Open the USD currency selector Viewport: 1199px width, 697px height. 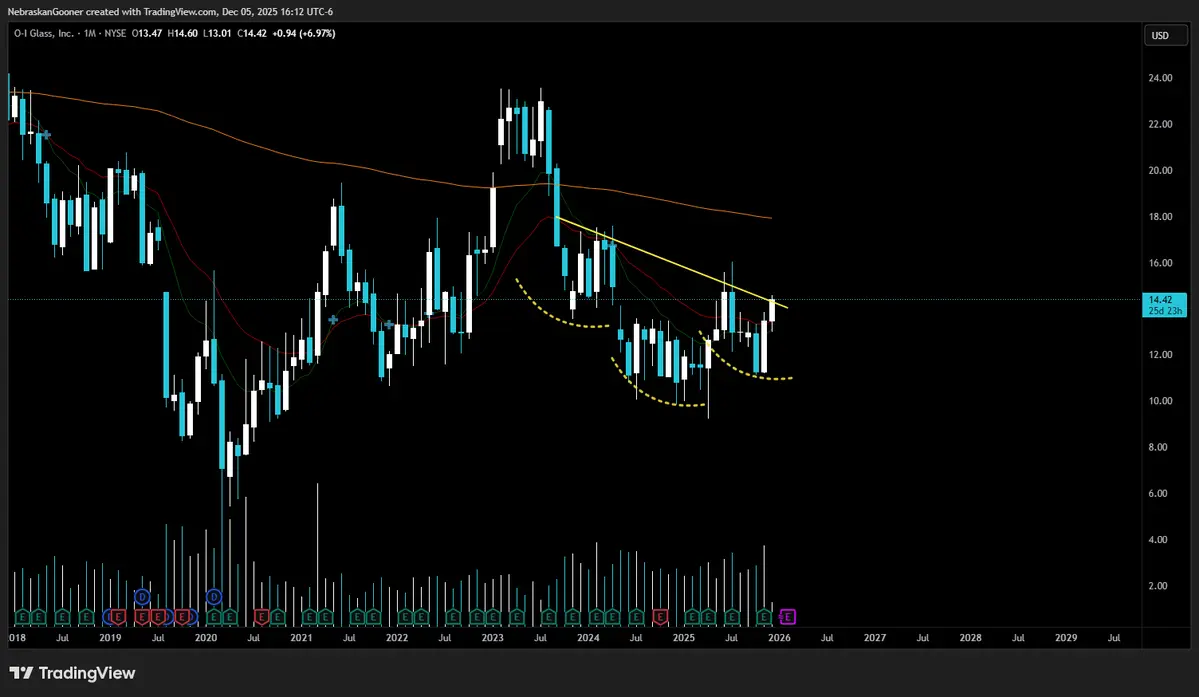1165,35
